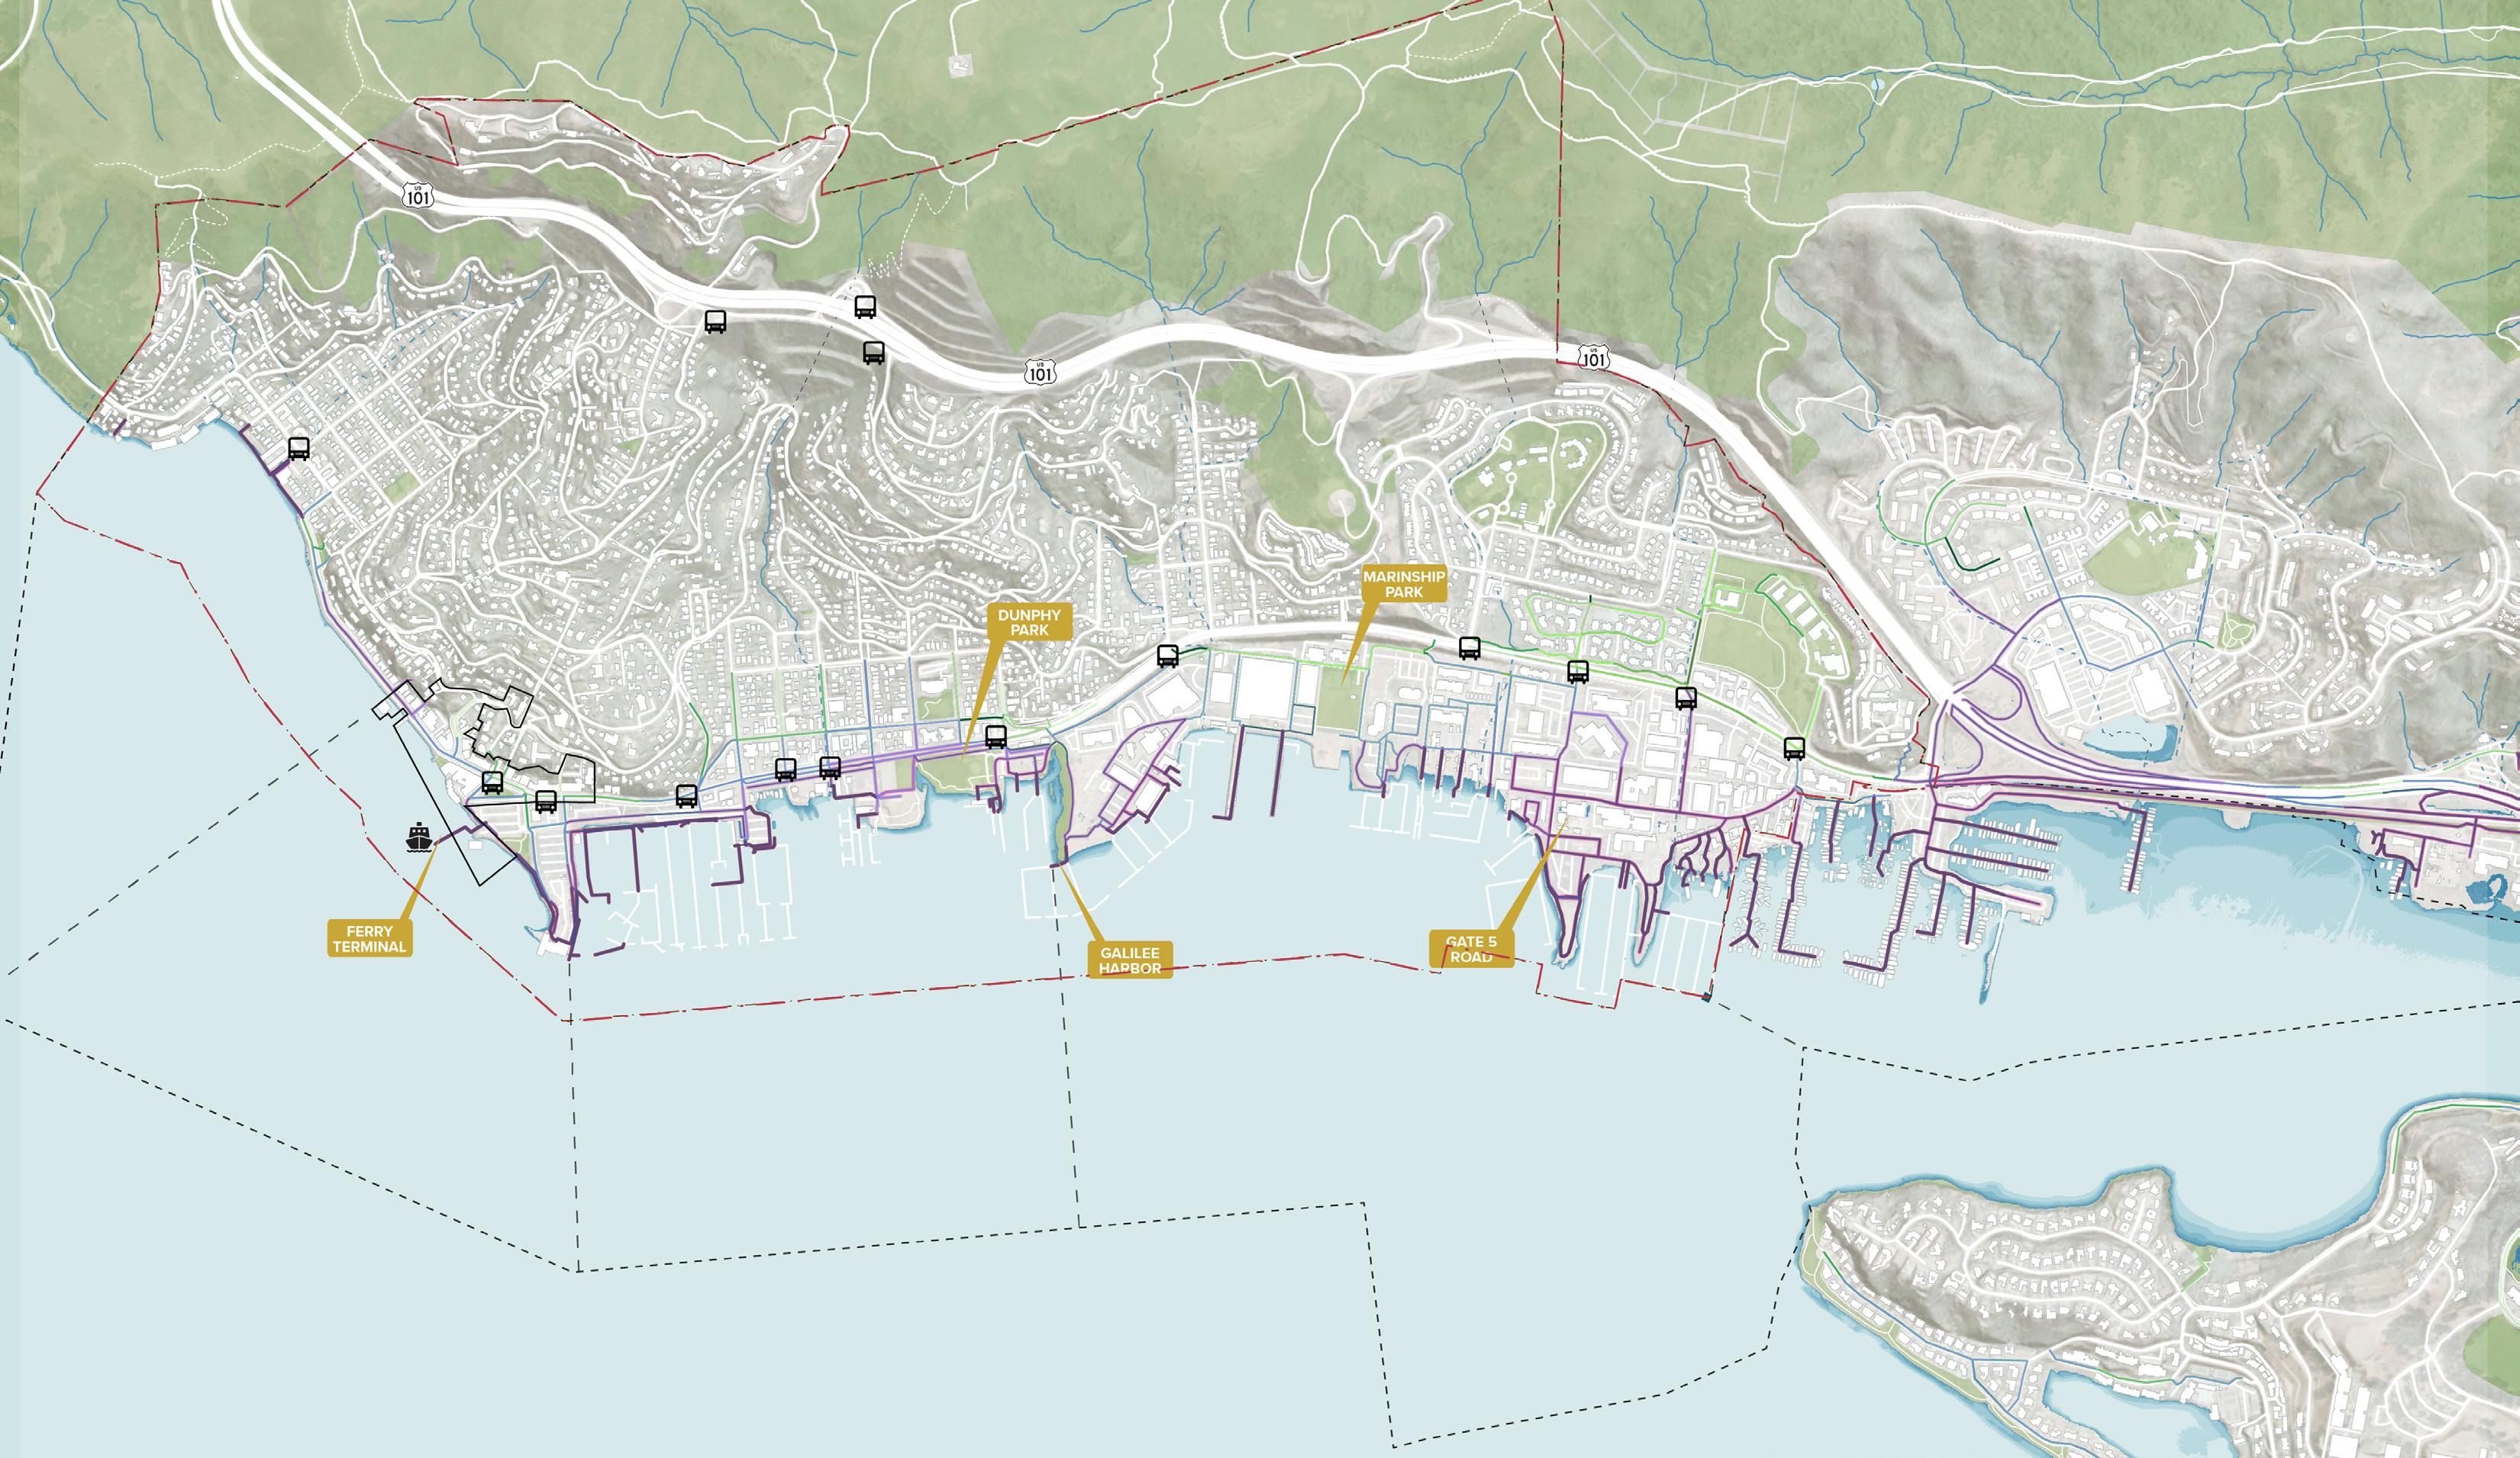Screen dimensions: 2520x1458
Task: Click the rightmost bus stop icon
Action: coord(1794,748)
